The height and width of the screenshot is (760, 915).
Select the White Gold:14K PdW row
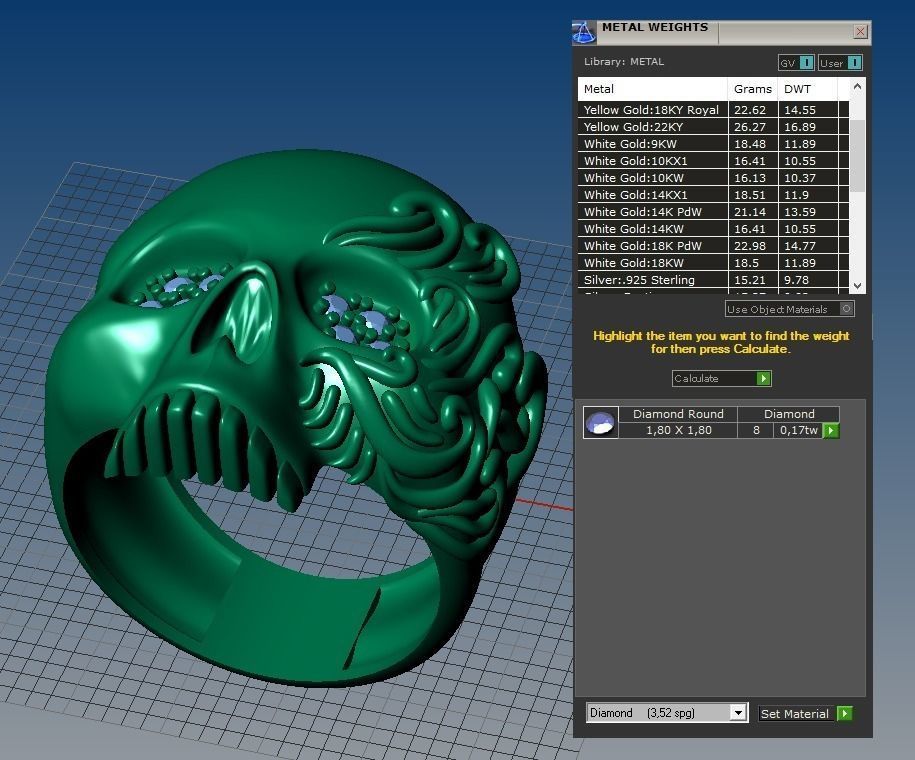713,211
